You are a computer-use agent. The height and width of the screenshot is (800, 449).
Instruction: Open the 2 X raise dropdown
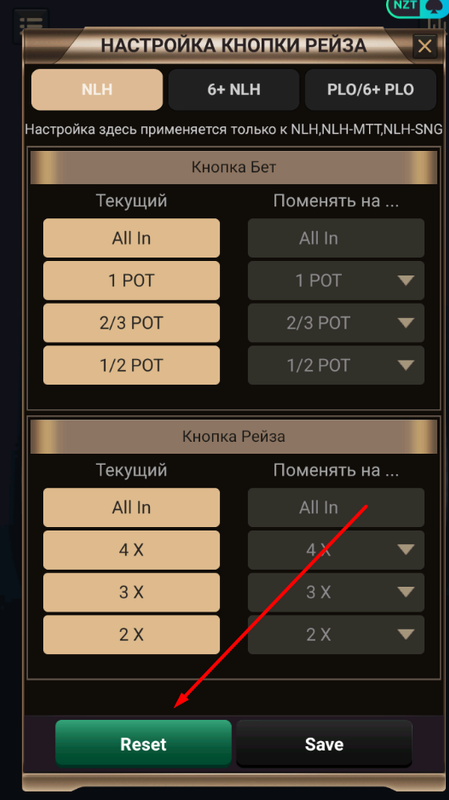[x=336, y=635]
